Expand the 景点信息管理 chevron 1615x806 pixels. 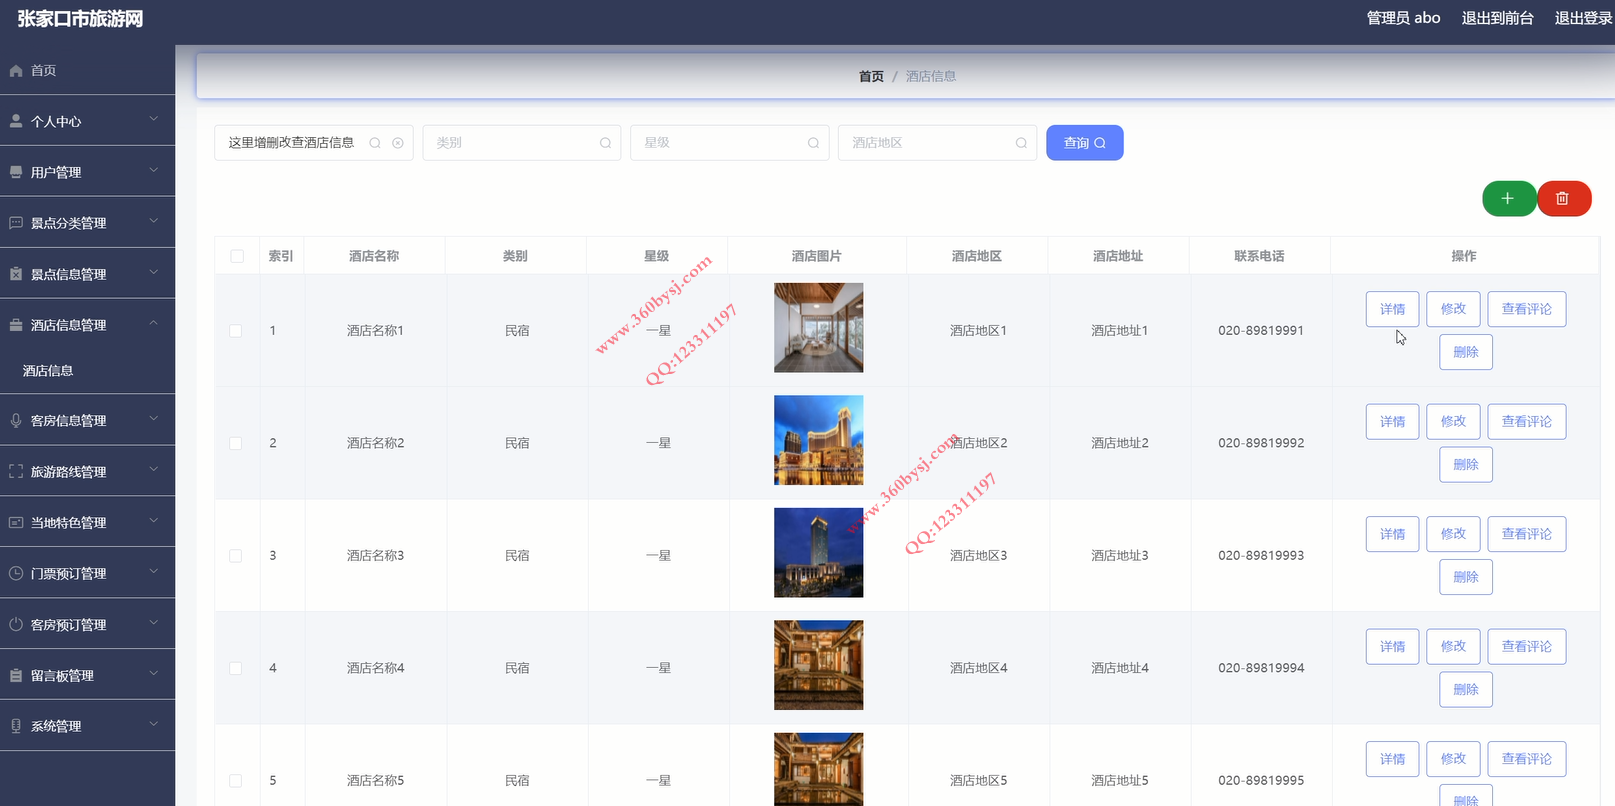point(154,272)
